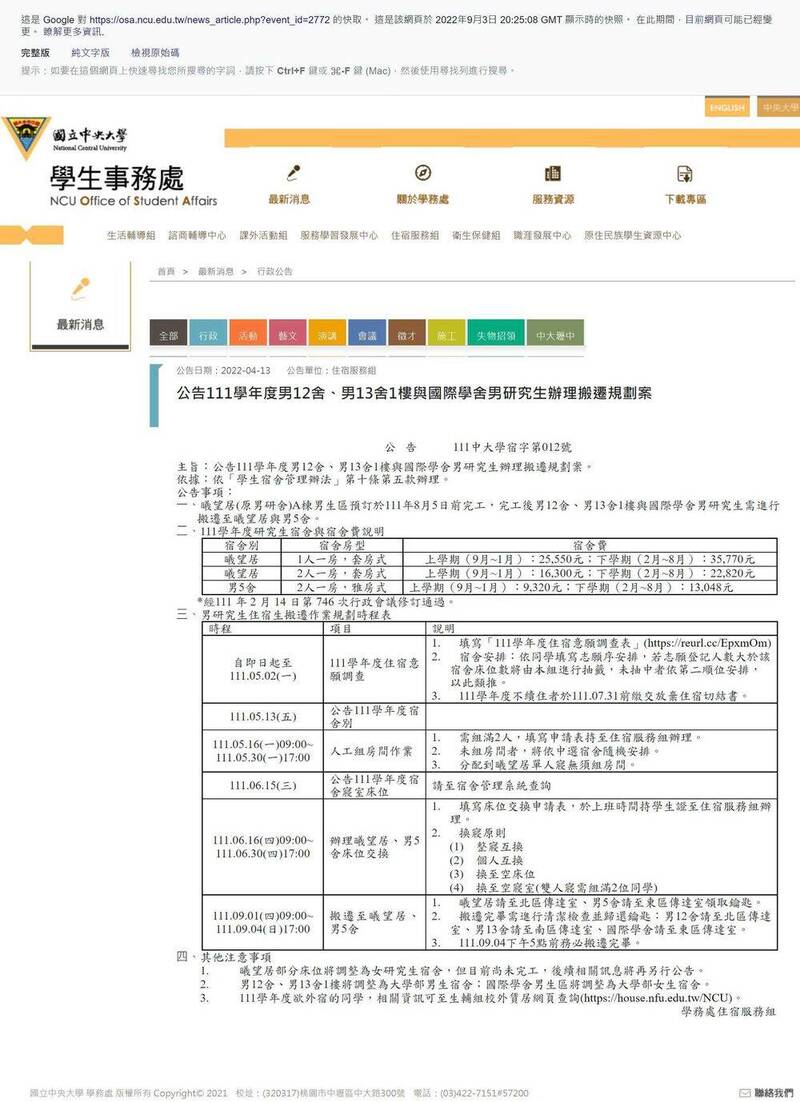Select the 會議 category tab
This screenshot has width=800, height=1102.
pos(367,333)
